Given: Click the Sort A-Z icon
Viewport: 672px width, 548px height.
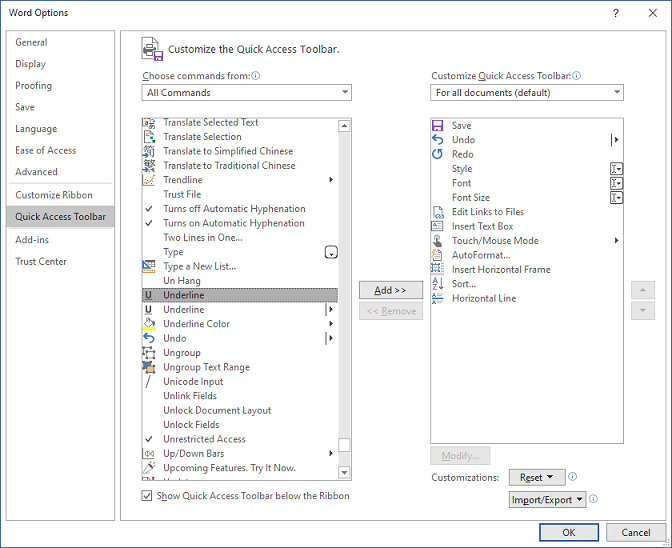Looking at the screenshot, I should point(437,284).
